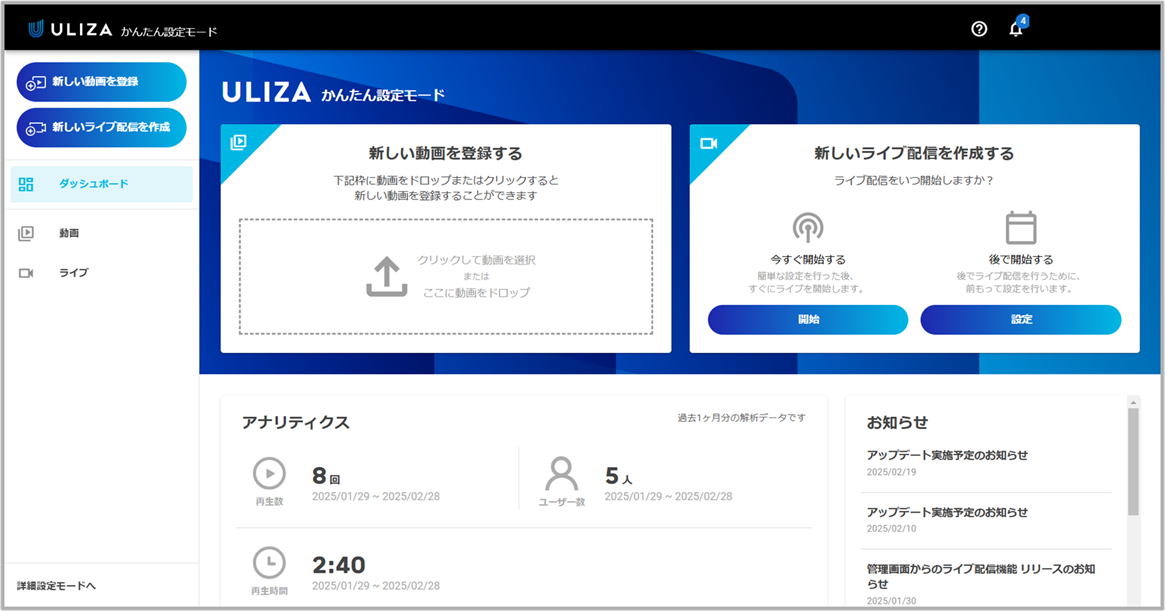Click the アナリティクス heading

click(296, 422)
